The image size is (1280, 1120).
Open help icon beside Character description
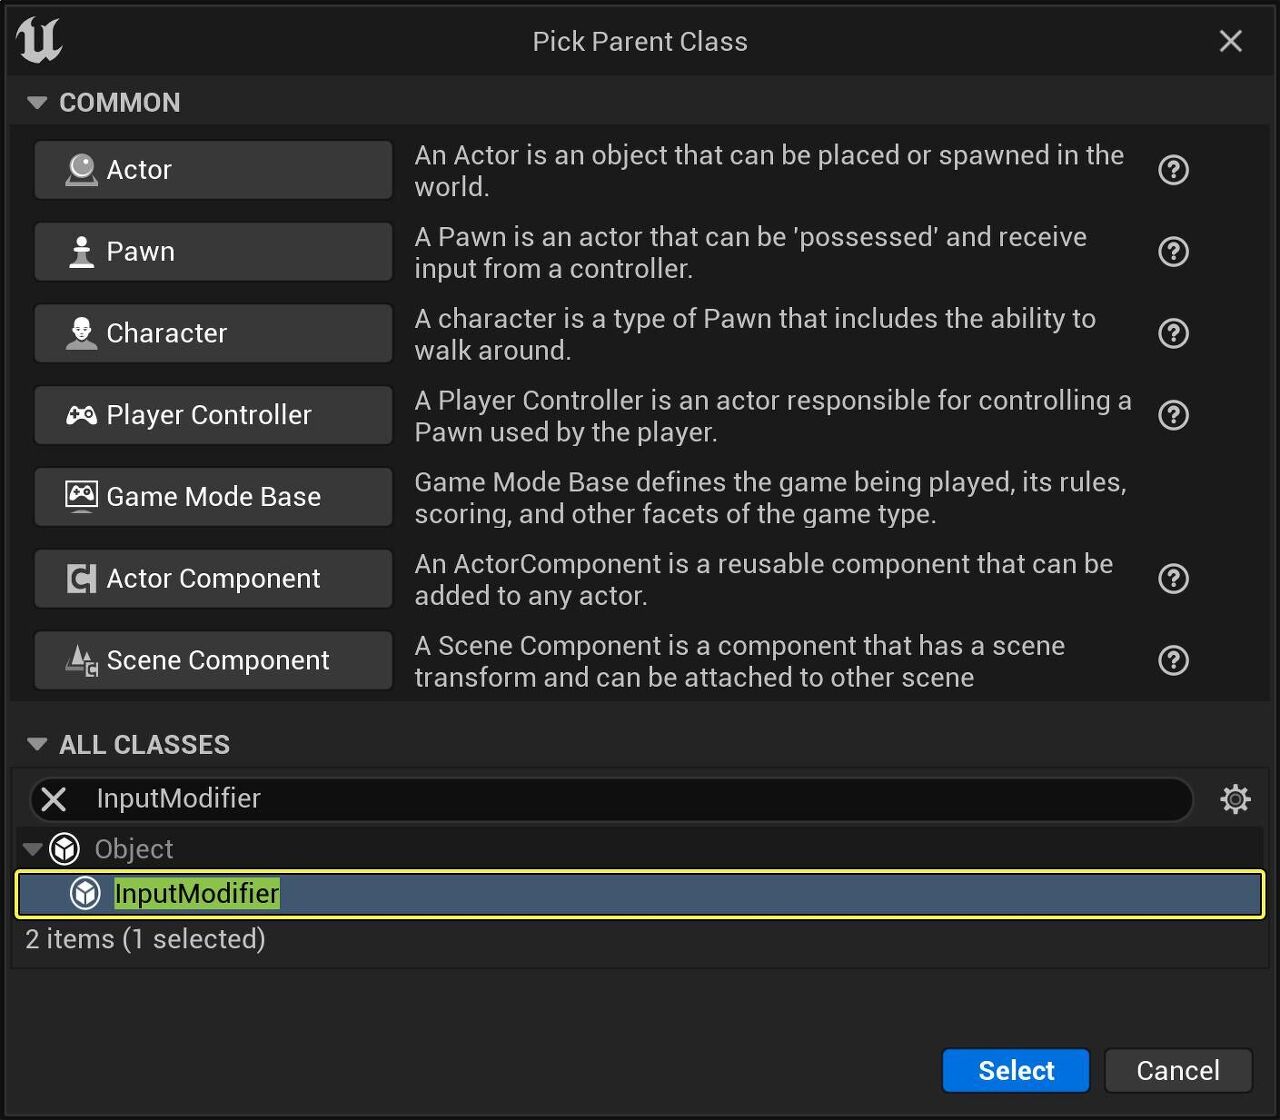coord(1173,333)
